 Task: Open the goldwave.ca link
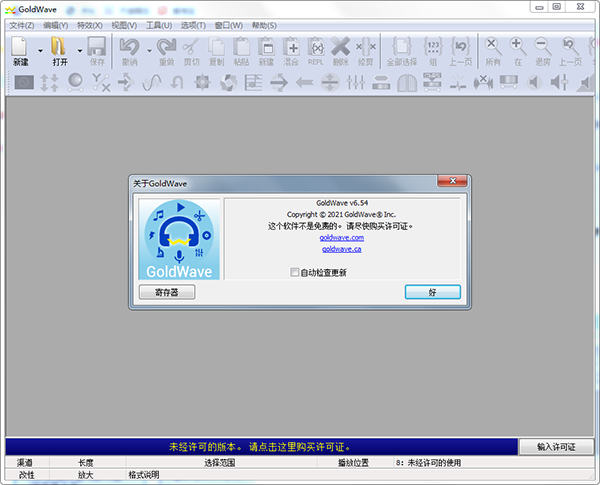(342, 249)
